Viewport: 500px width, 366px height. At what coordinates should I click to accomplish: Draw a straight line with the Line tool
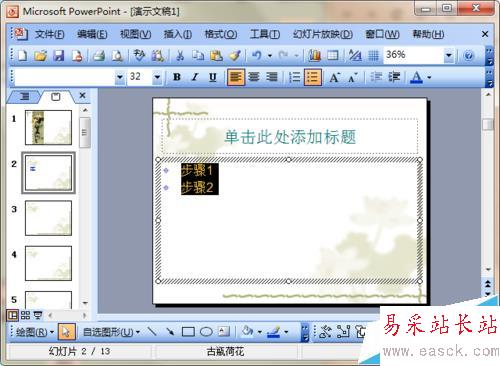coord(152,332)
